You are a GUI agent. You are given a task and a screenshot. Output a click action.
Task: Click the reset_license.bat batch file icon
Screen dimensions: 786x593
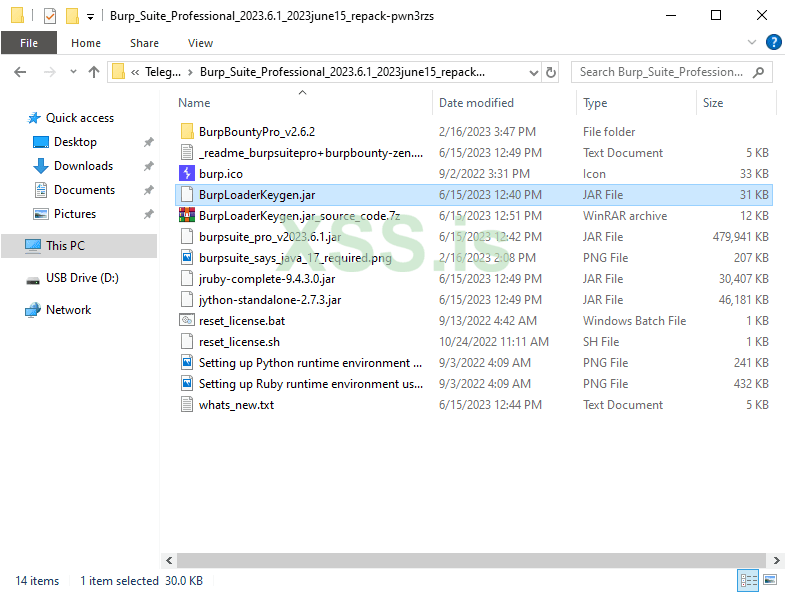(187, 320)
